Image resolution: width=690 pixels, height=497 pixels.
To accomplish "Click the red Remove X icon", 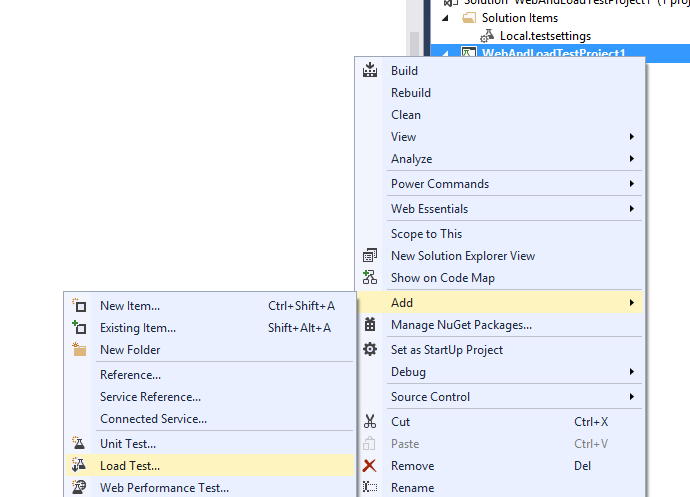I will [370, 466].
